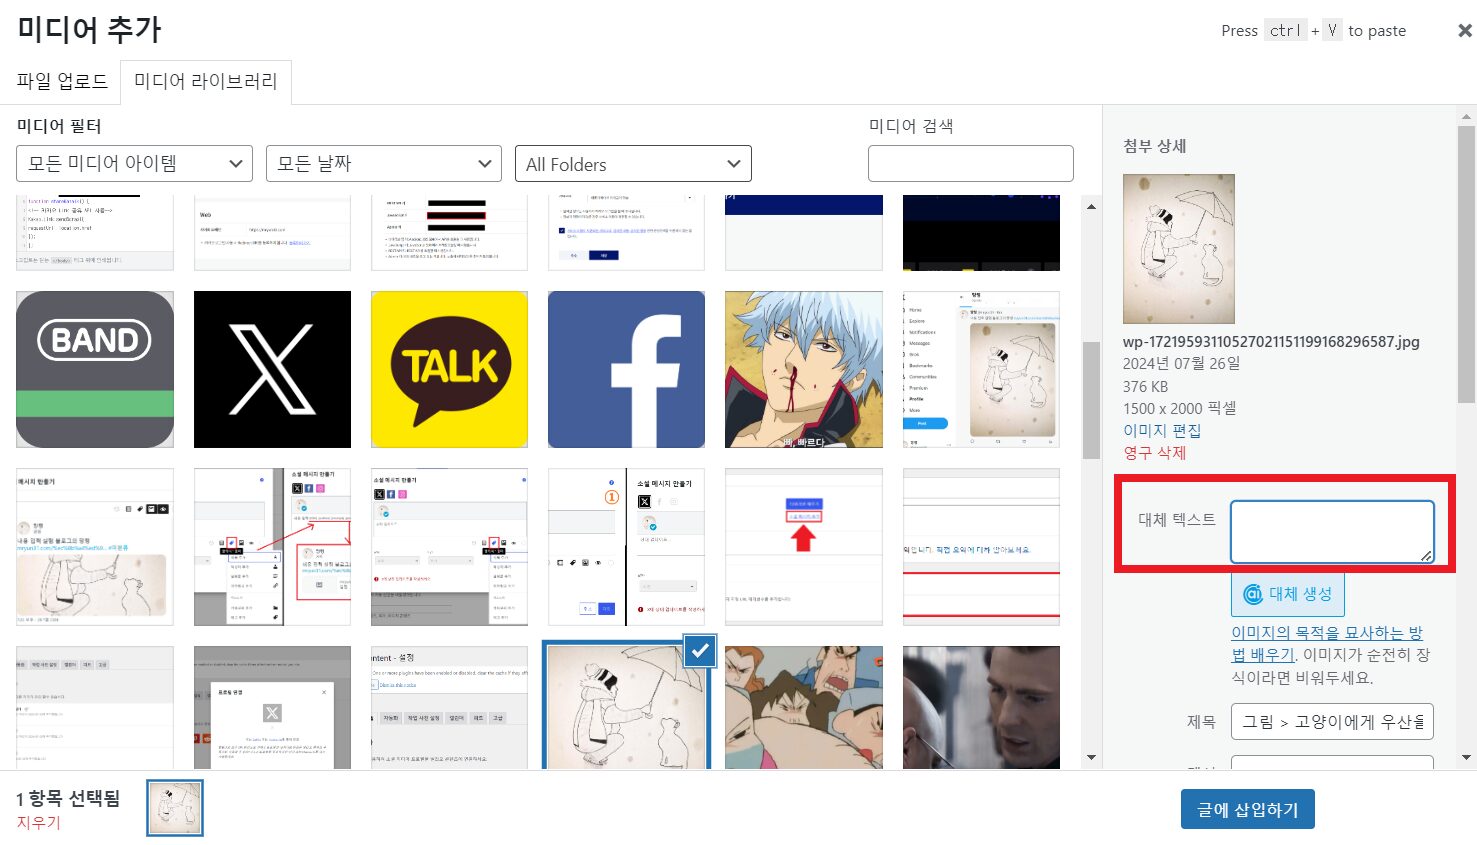Click the media grid scrollbar down arrow
The height and width of the screenshot is (845, 1477).
pos(1091,757)
